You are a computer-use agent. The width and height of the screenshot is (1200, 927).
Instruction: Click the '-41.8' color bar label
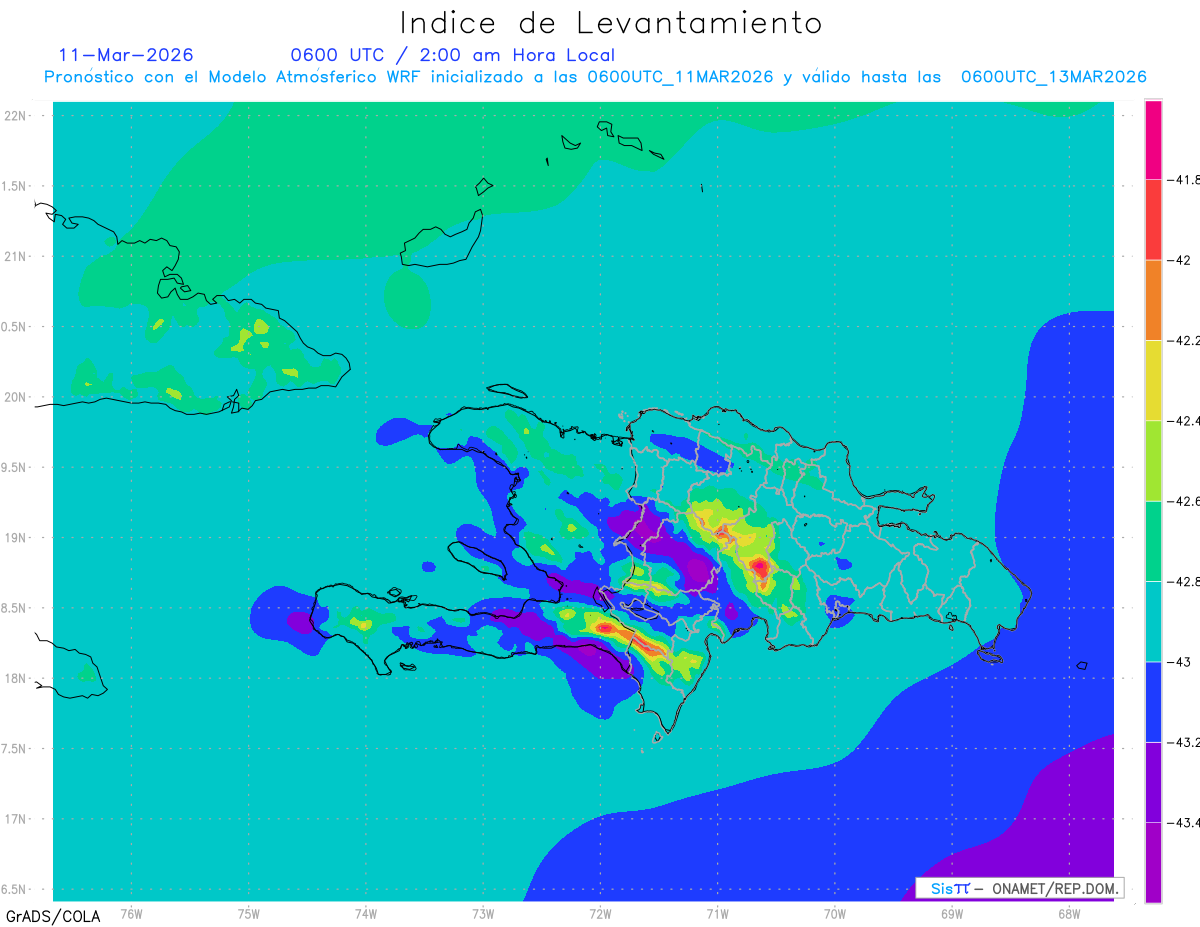point(1182,180)
